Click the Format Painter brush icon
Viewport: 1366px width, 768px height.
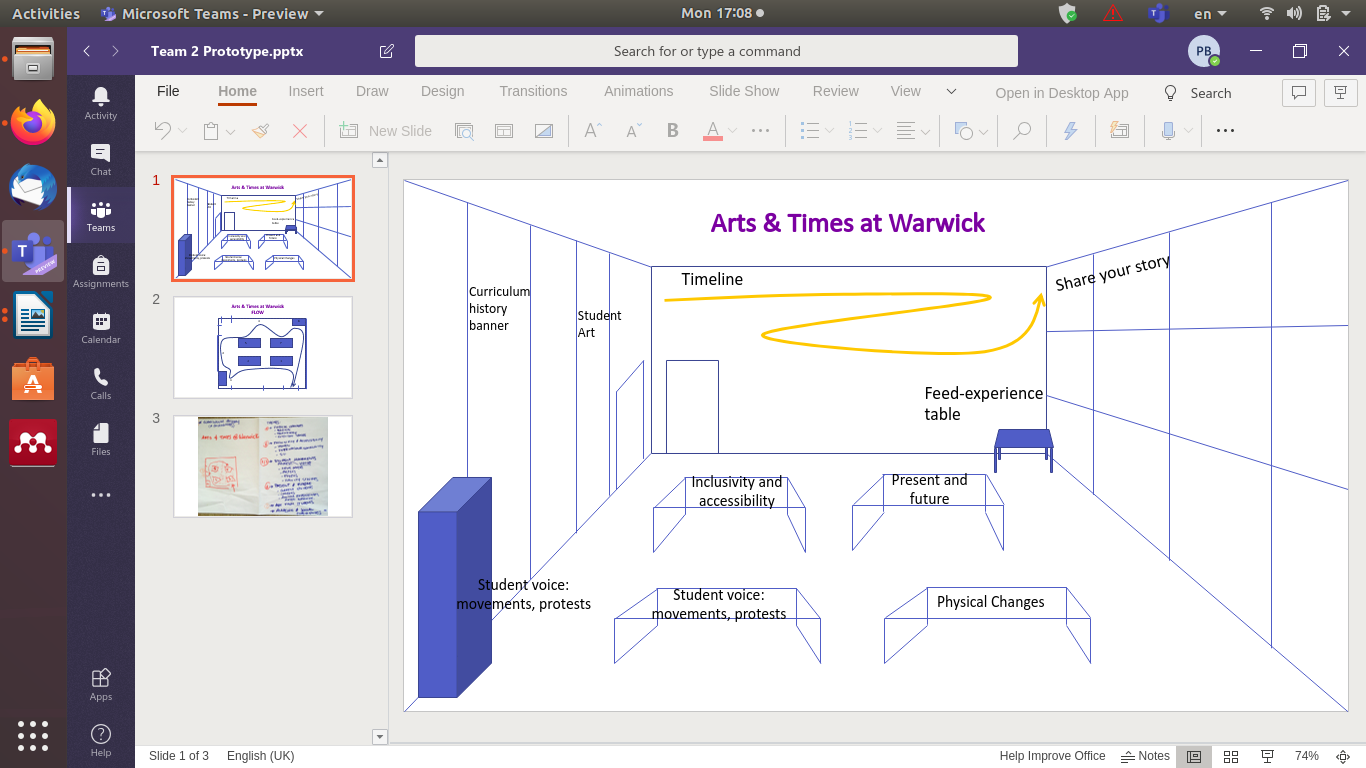261,131
